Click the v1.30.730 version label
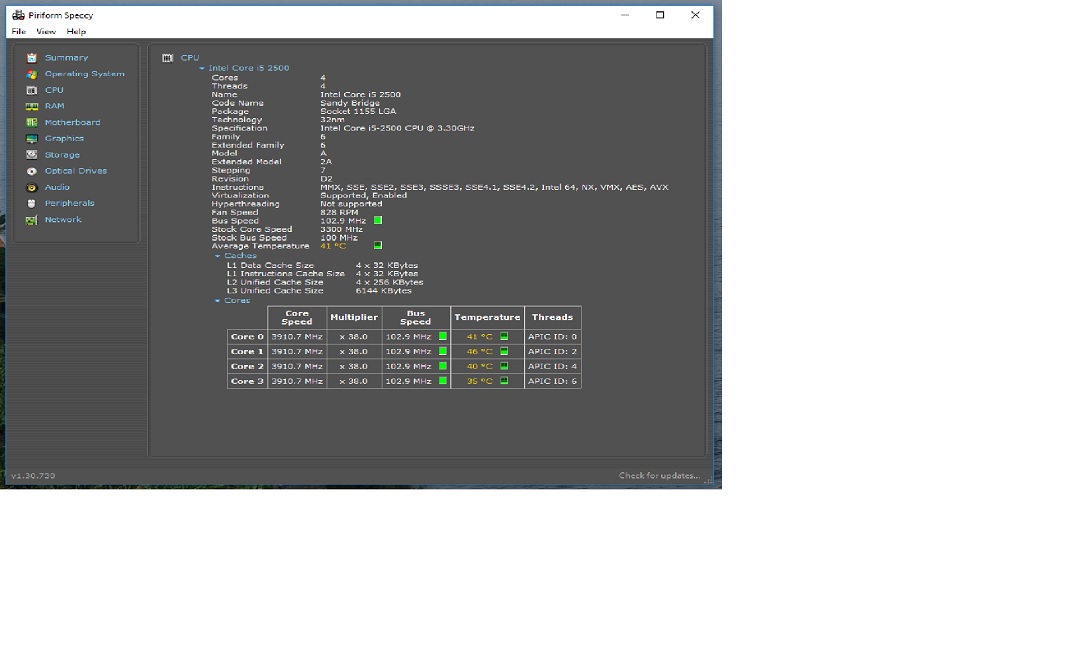This screenshot has width=1080, height=666. (33, 476)
